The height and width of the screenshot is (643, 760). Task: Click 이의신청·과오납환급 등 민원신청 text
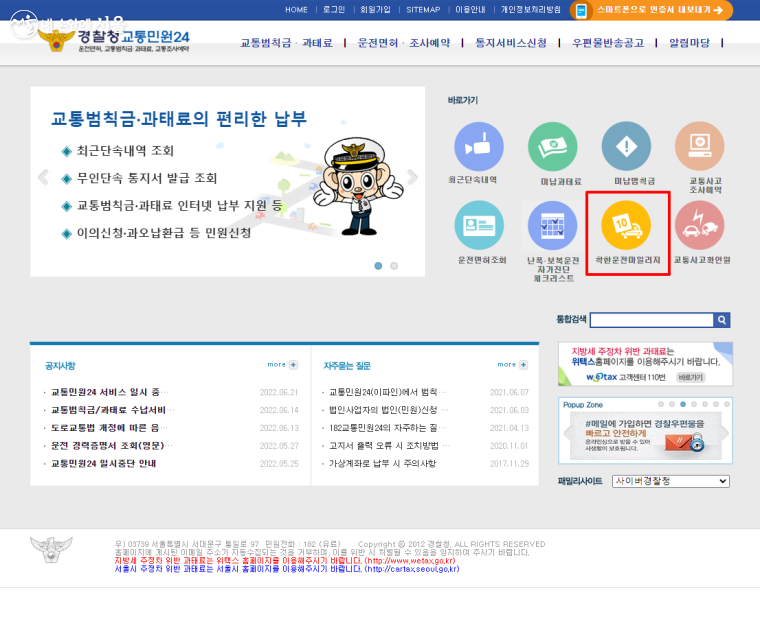[x=163, y=233]
